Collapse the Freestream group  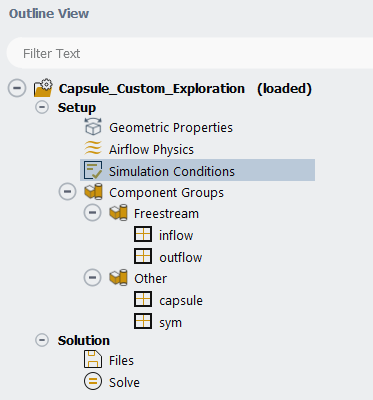92,213
